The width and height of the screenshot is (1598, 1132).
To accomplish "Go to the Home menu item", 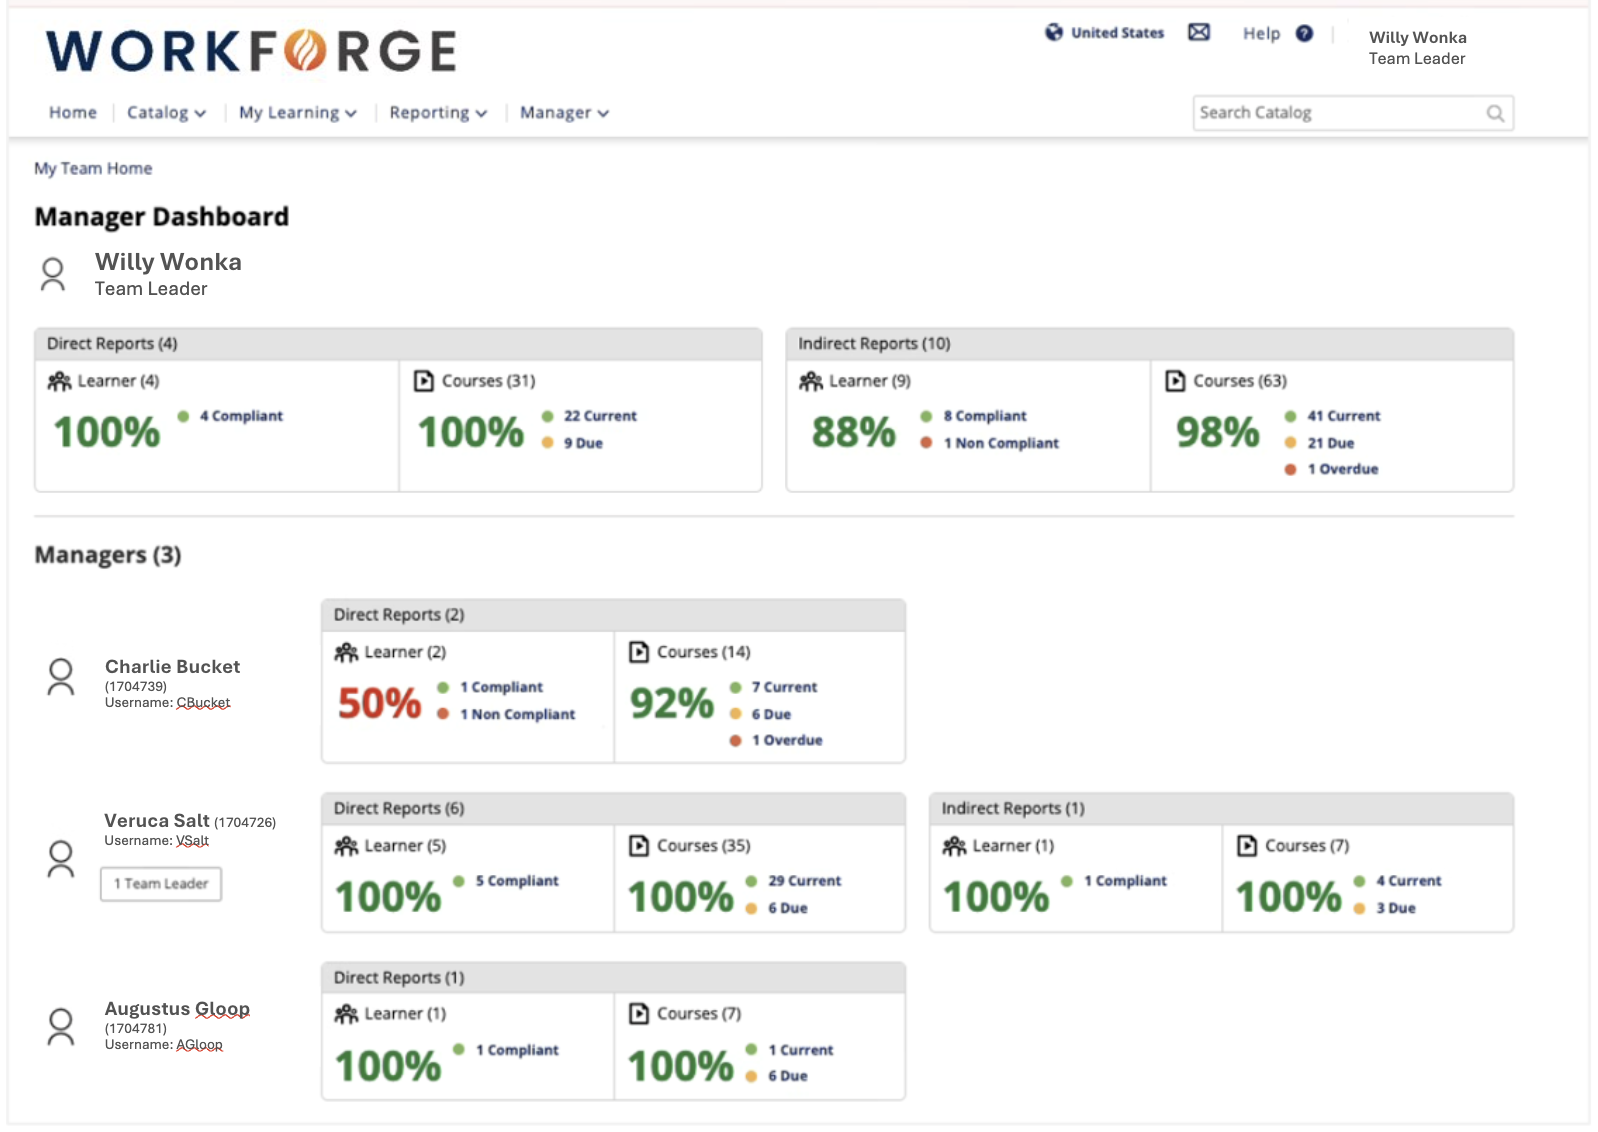I will point(73,113).
